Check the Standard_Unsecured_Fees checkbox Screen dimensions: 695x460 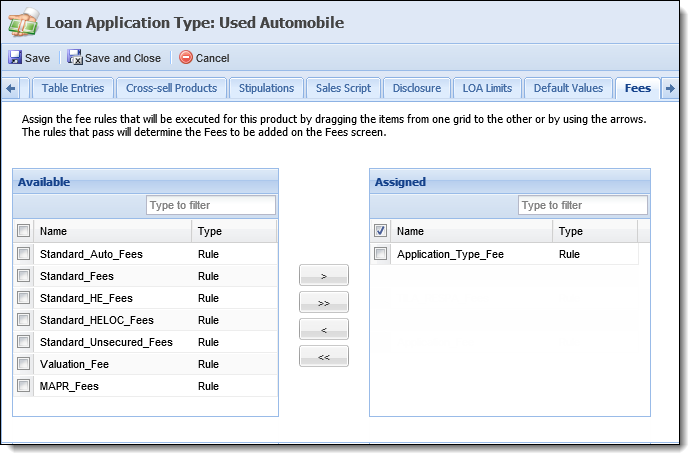(x=23, y=342)
